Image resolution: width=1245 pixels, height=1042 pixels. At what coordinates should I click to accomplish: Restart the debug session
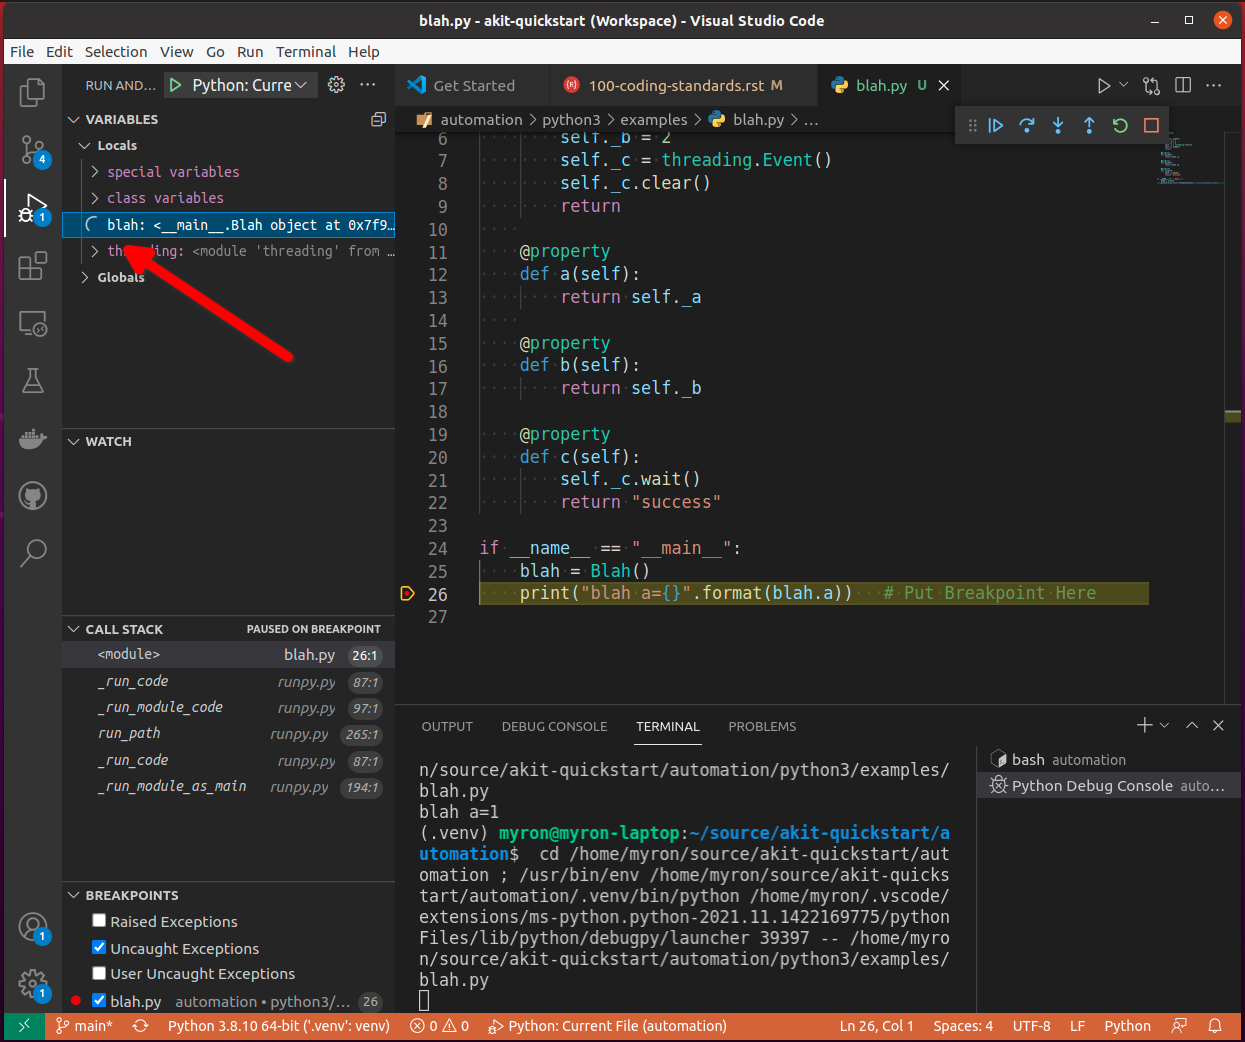[x=1120, y=125]
